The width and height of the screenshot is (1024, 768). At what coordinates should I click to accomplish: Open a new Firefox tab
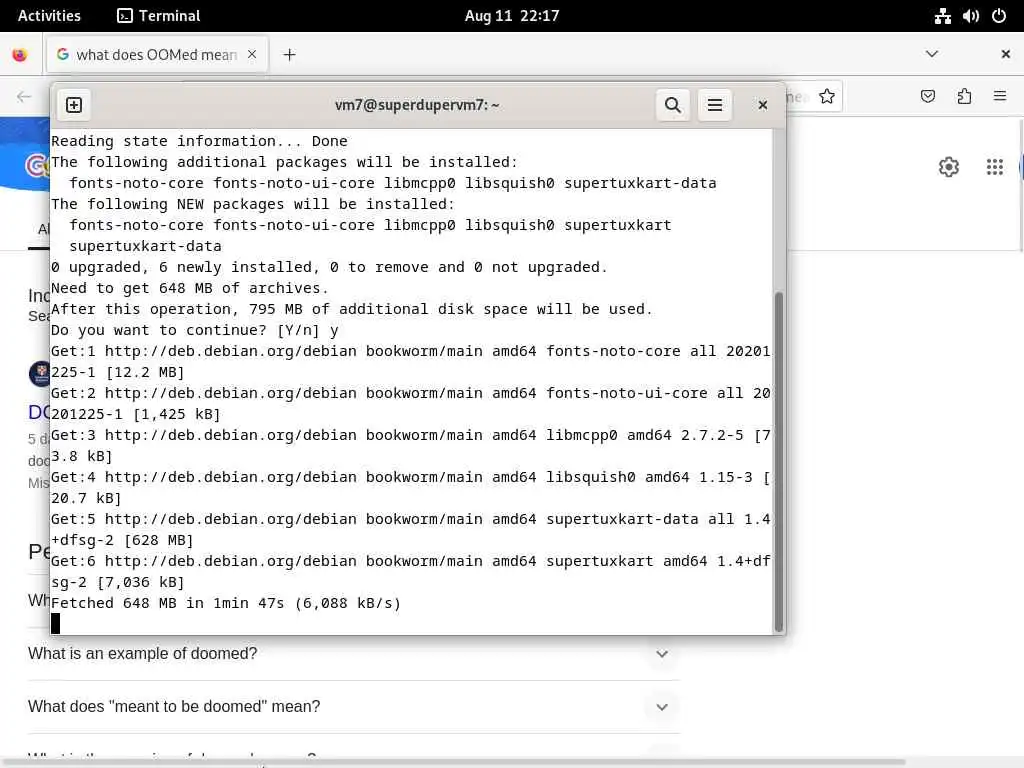click(289, 55)
